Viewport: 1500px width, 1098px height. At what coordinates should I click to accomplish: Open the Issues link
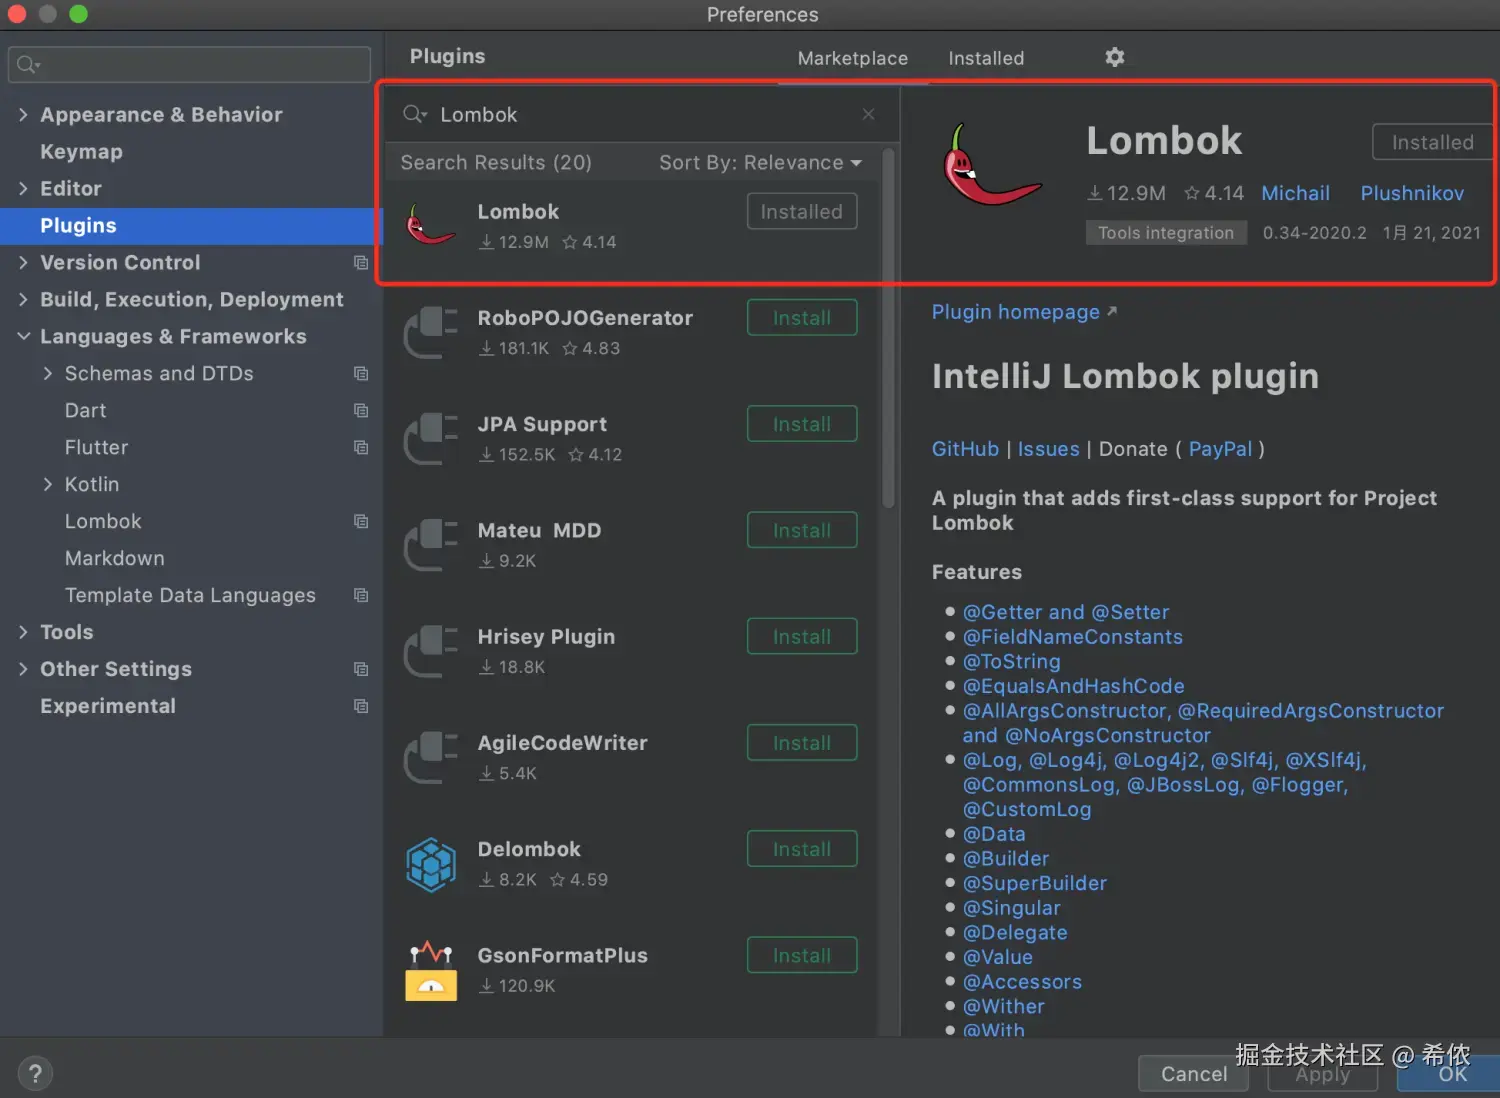(x=1048, y=449)
